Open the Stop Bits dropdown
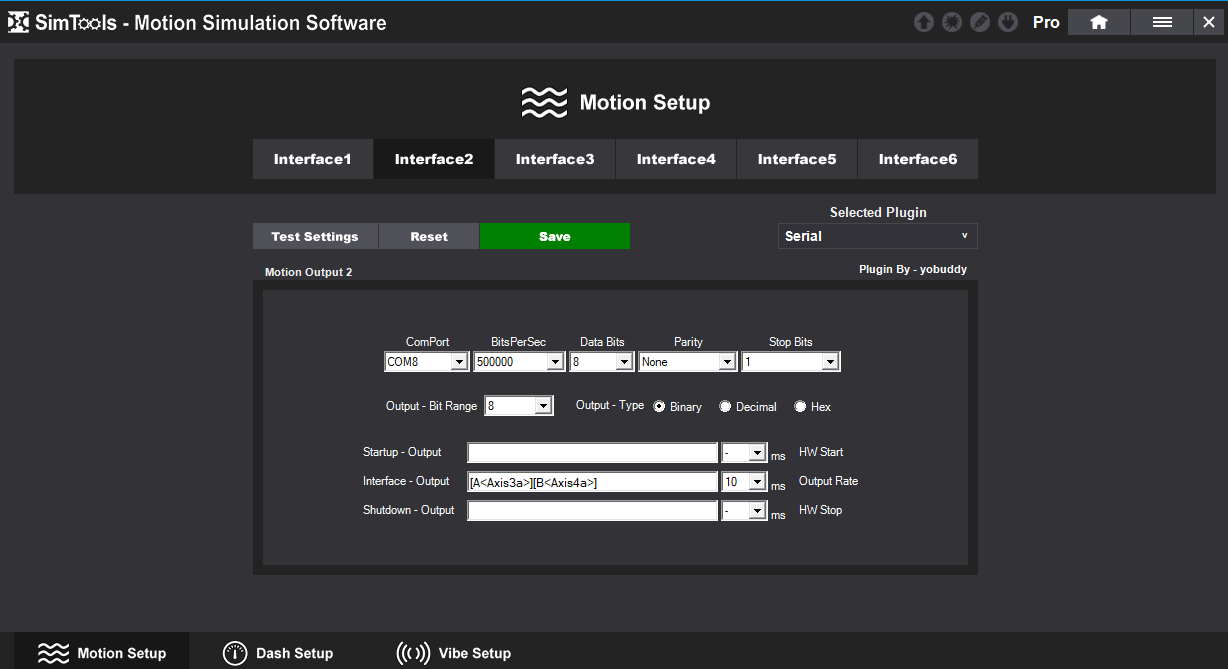Screen dimensions: 1228x669 click(x=791, y=362)
